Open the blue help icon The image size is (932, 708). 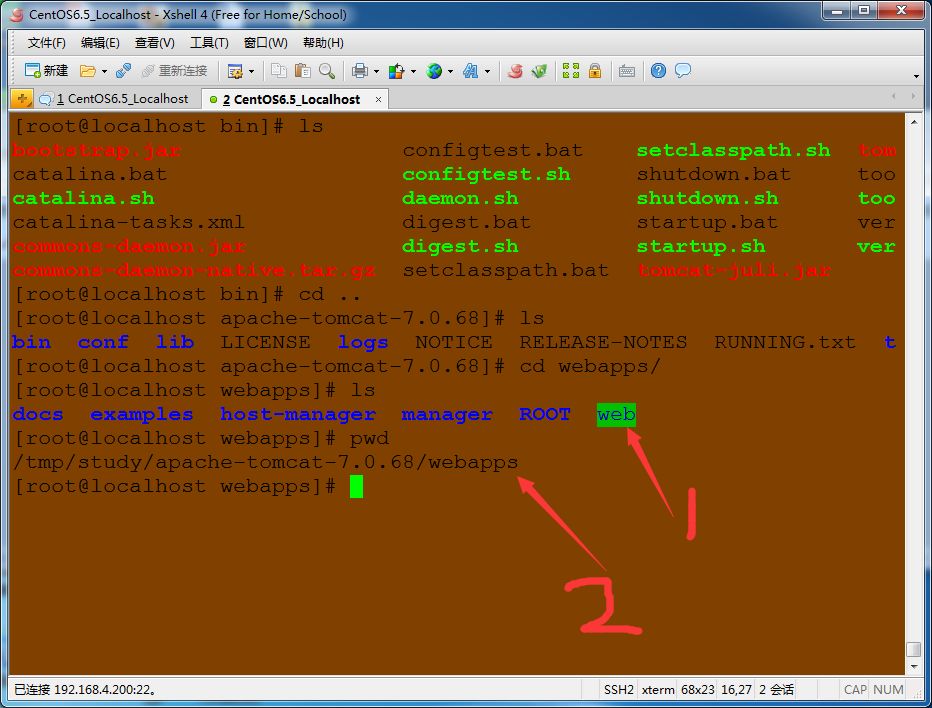coord(658,71)
